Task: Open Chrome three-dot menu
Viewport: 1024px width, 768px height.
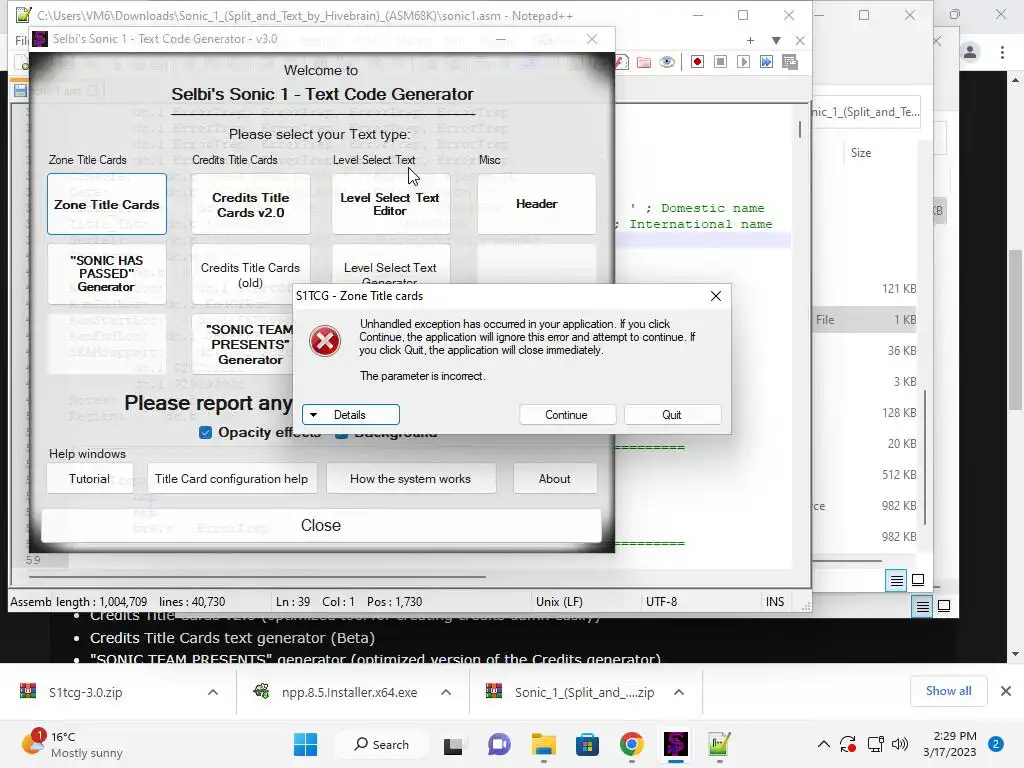Action: coord(1002,52)
